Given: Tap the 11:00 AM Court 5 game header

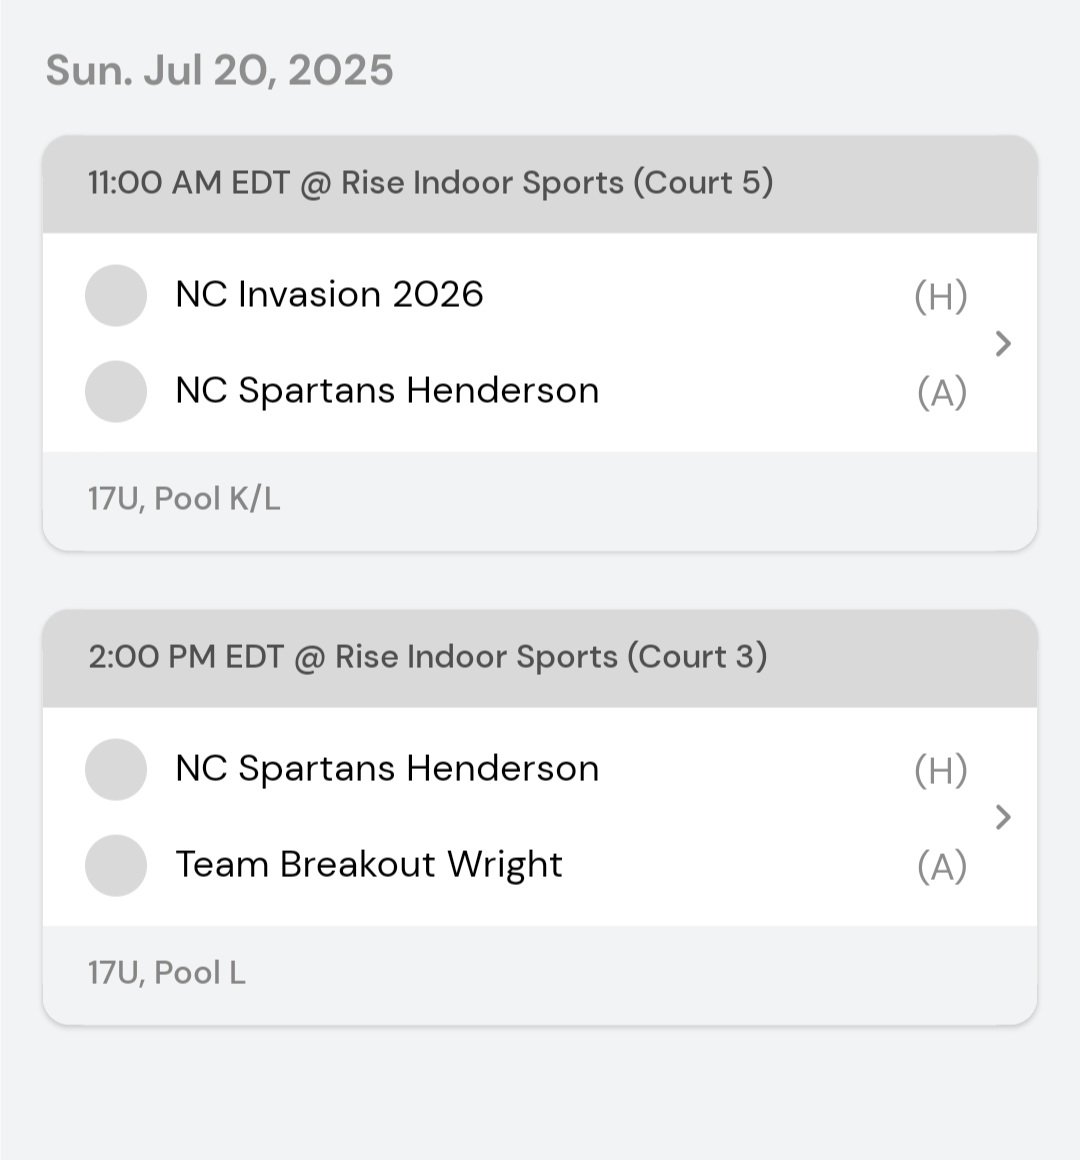Looking at the screenshot, I should click(x=430, y=183).
